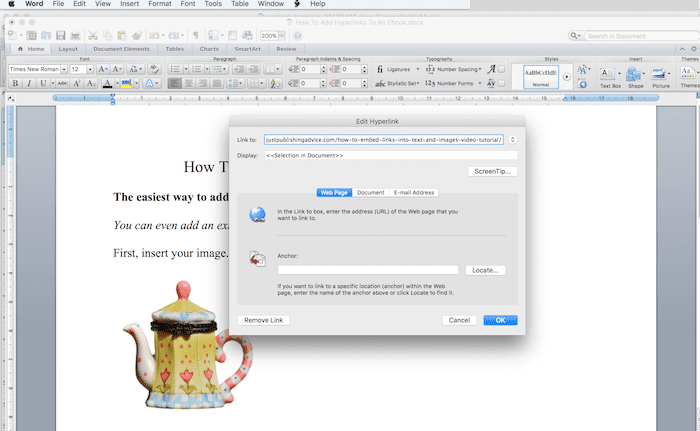Open the font name dropdown
The width and height of the screenshot is (700, 431).
(63, 69)
